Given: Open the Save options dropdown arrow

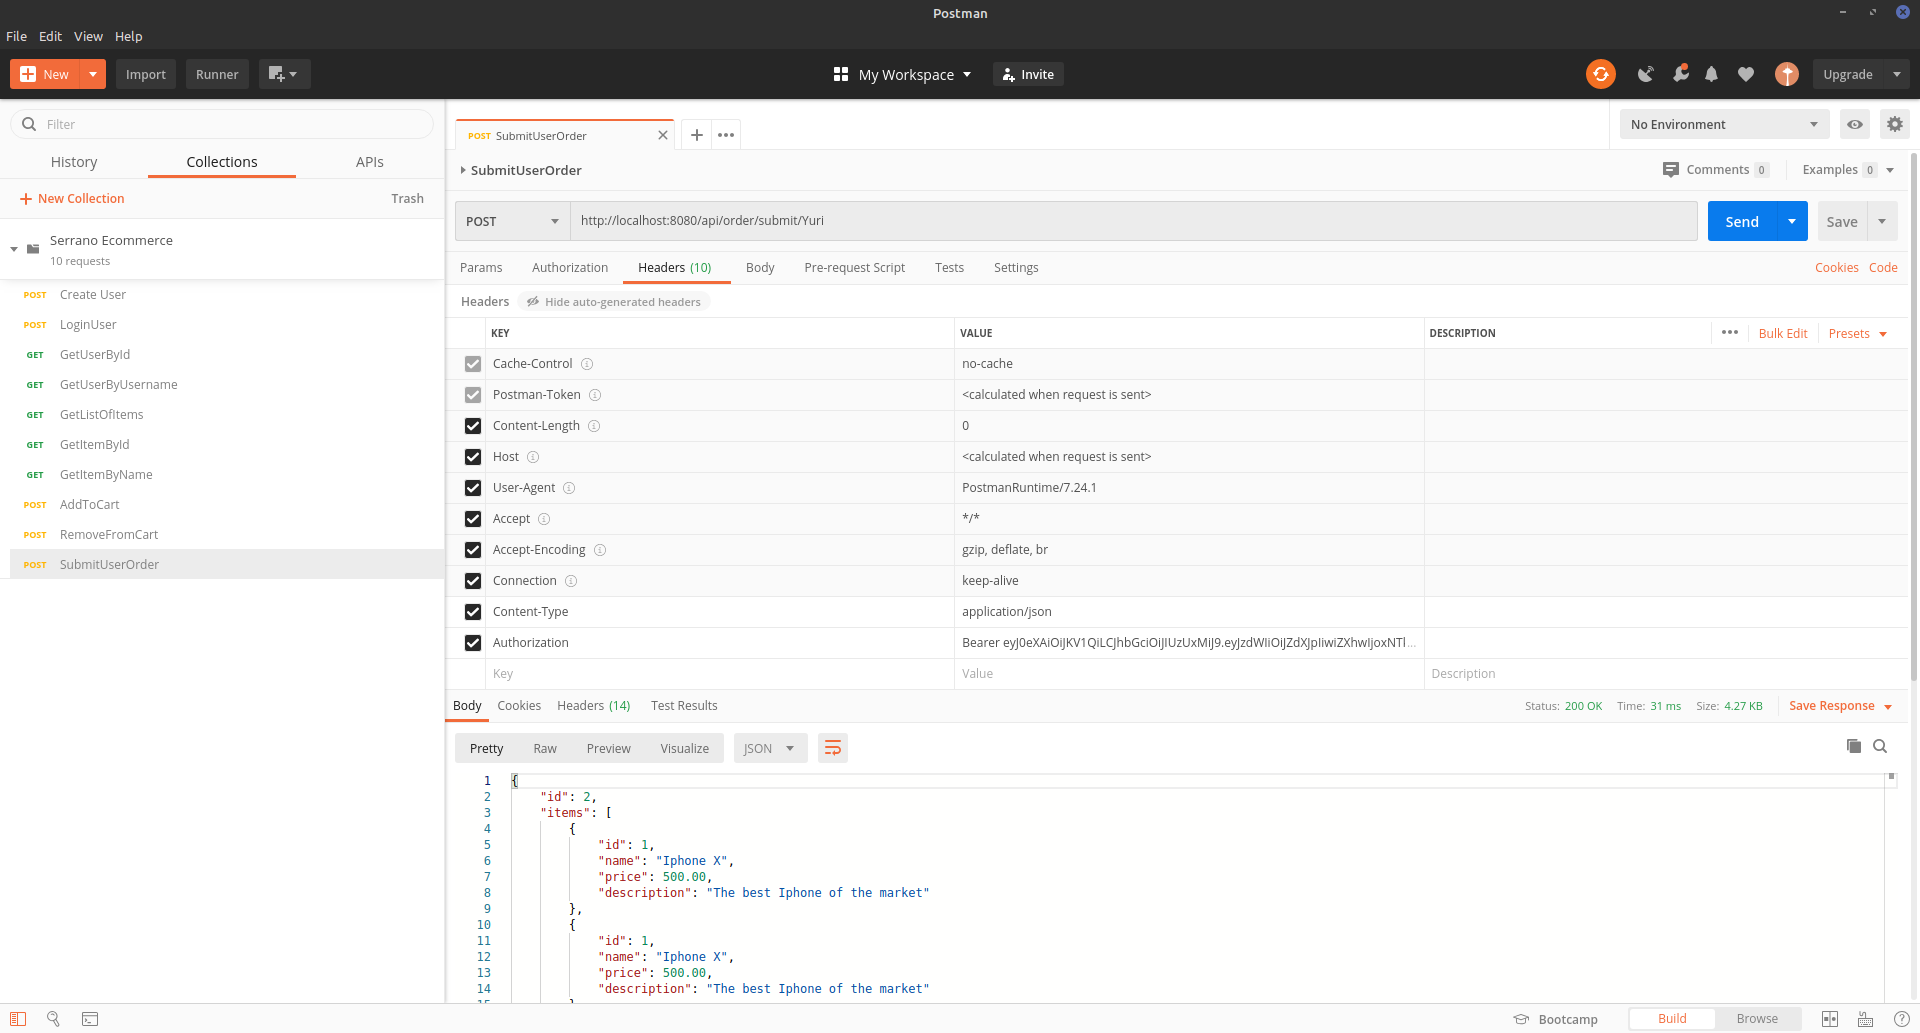Looking at the screenshot, I should point(1882,221).
